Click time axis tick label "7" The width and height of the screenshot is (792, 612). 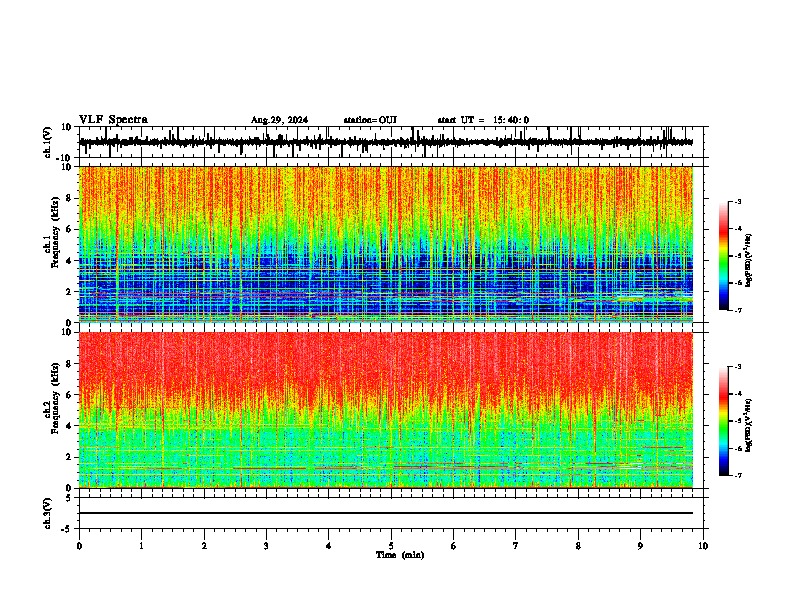tap(516, 546)
